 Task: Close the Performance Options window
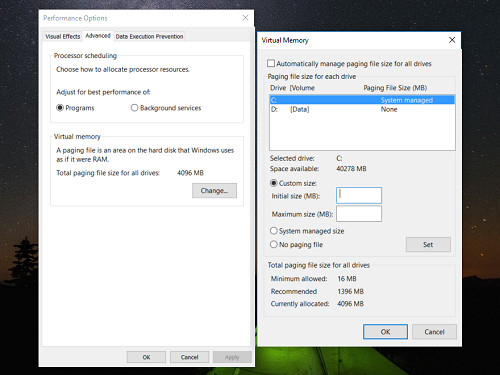tap(245, 18)
